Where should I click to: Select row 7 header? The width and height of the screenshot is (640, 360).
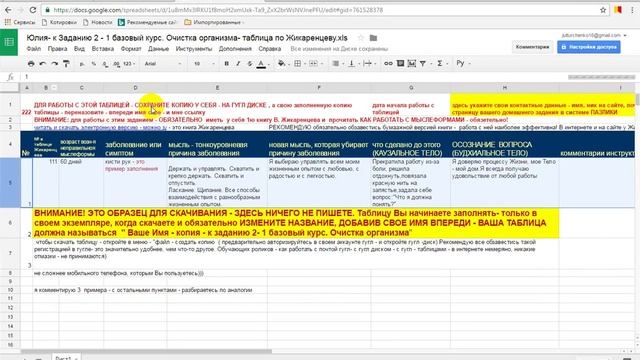point(10,253)
